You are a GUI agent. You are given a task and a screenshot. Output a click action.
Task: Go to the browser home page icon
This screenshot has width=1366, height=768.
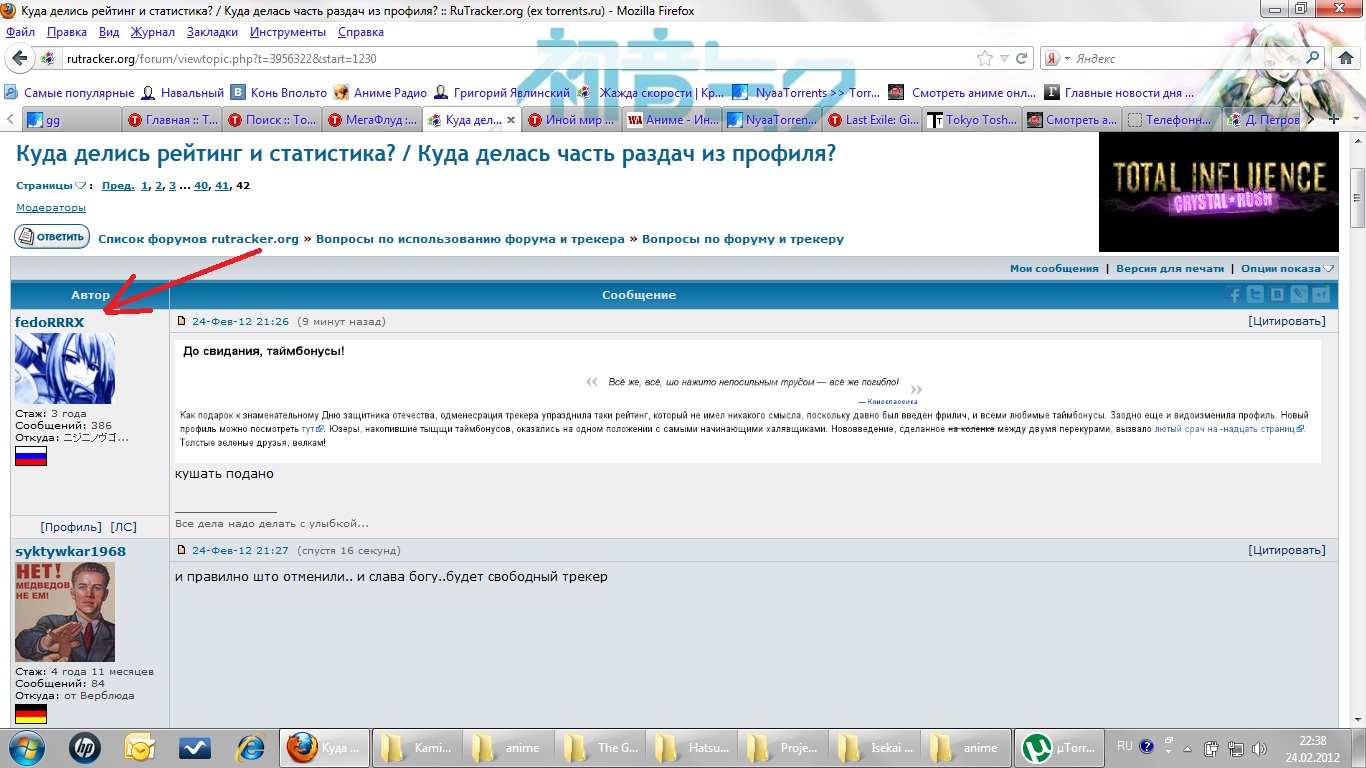[1346, 58]
